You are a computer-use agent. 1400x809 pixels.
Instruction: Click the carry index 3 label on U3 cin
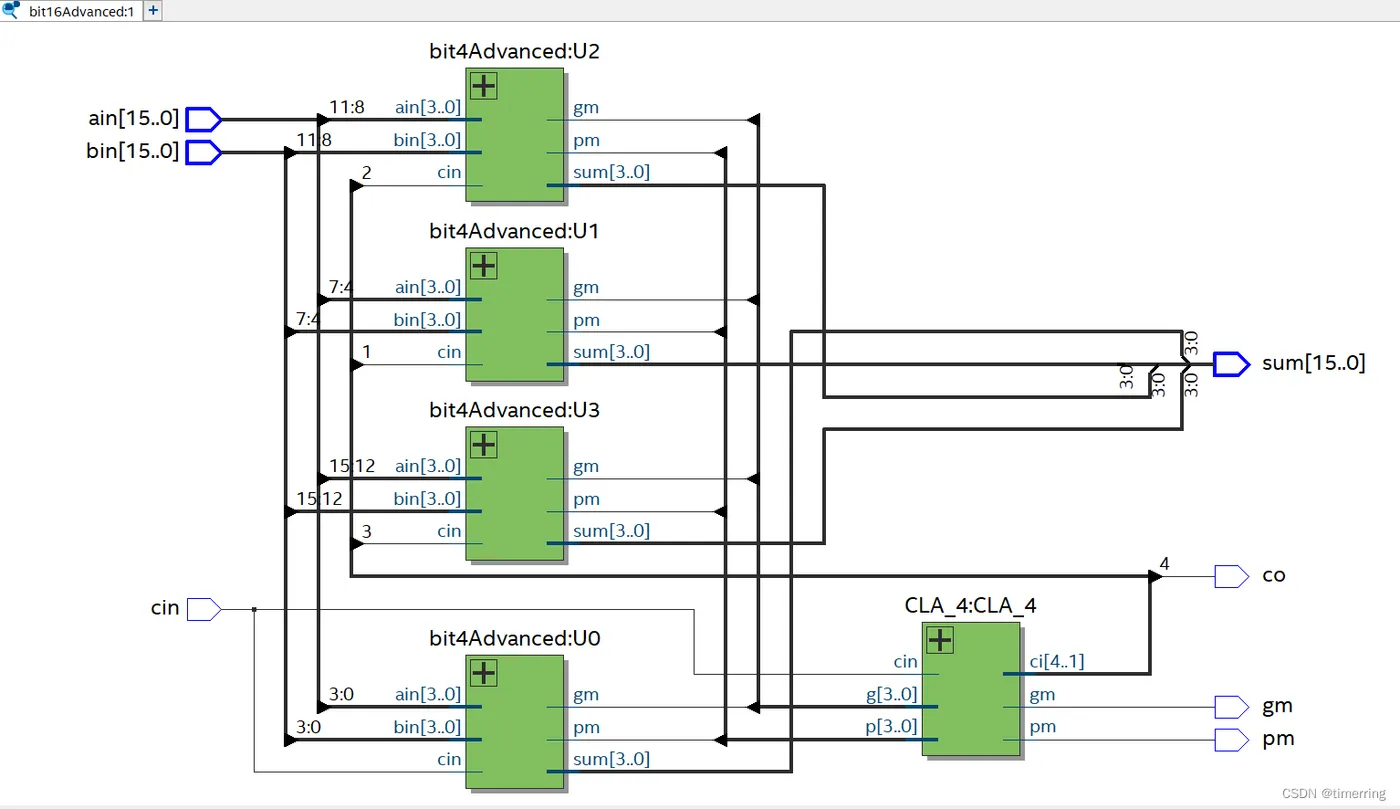point(366,532)
